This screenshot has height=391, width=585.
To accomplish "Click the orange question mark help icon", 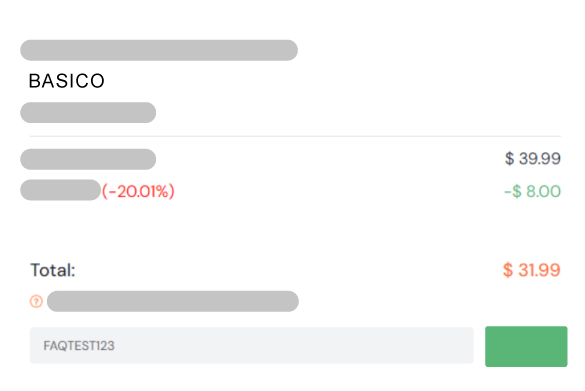I will click(x=36, y=301).
